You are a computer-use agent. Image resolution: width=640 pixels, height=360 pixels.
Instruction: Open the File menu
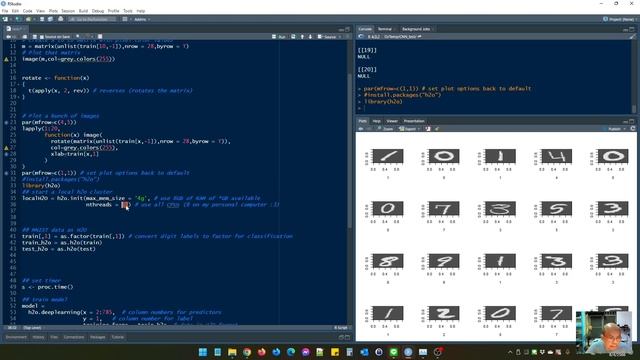tap(5, 11)
